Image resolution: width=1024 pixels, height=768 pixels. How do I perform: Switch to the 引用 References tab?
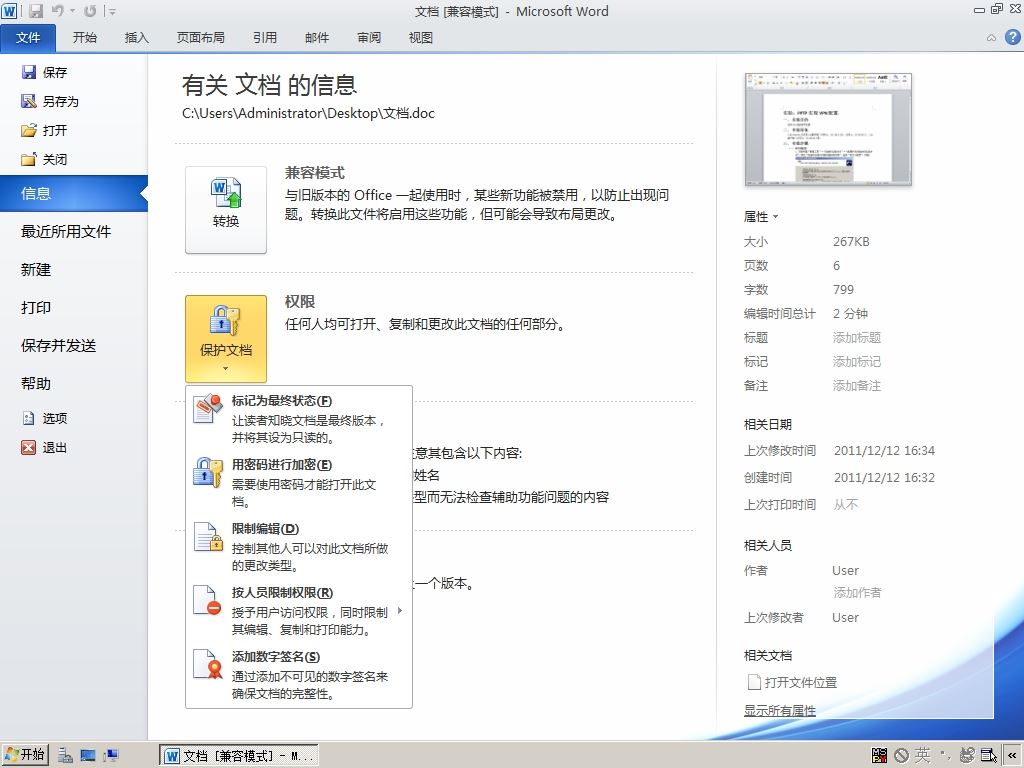264,38
